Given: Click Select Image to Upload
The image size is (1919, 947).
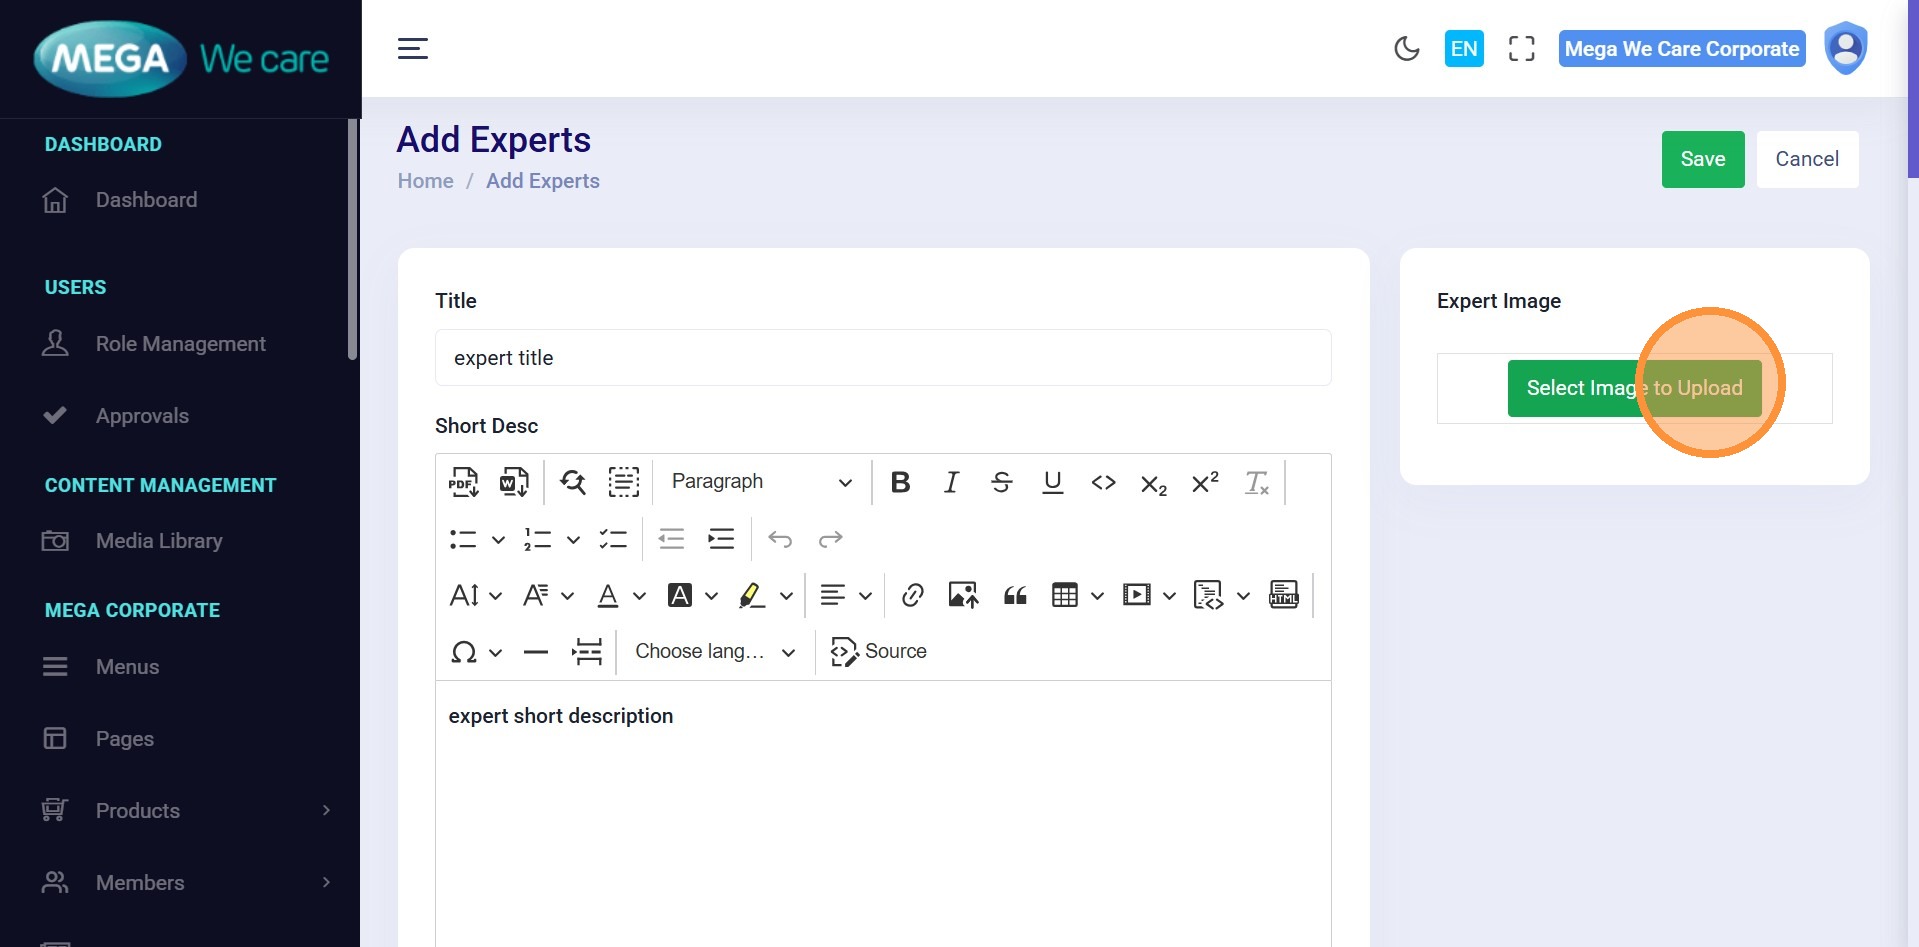Looking at the screenshot, I should 1634,388.
